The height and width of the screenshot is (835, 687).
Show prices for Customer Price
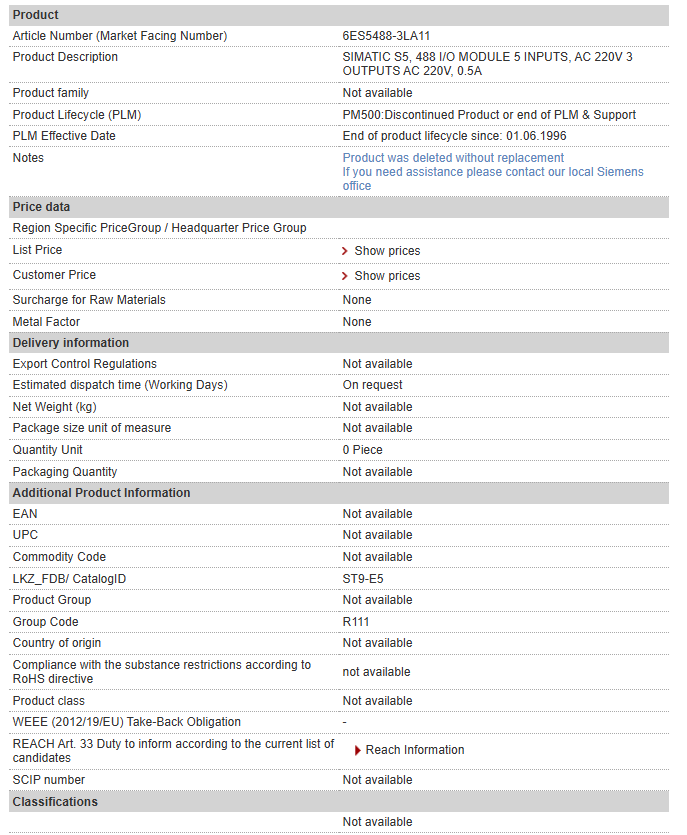[x=387, y=276]
